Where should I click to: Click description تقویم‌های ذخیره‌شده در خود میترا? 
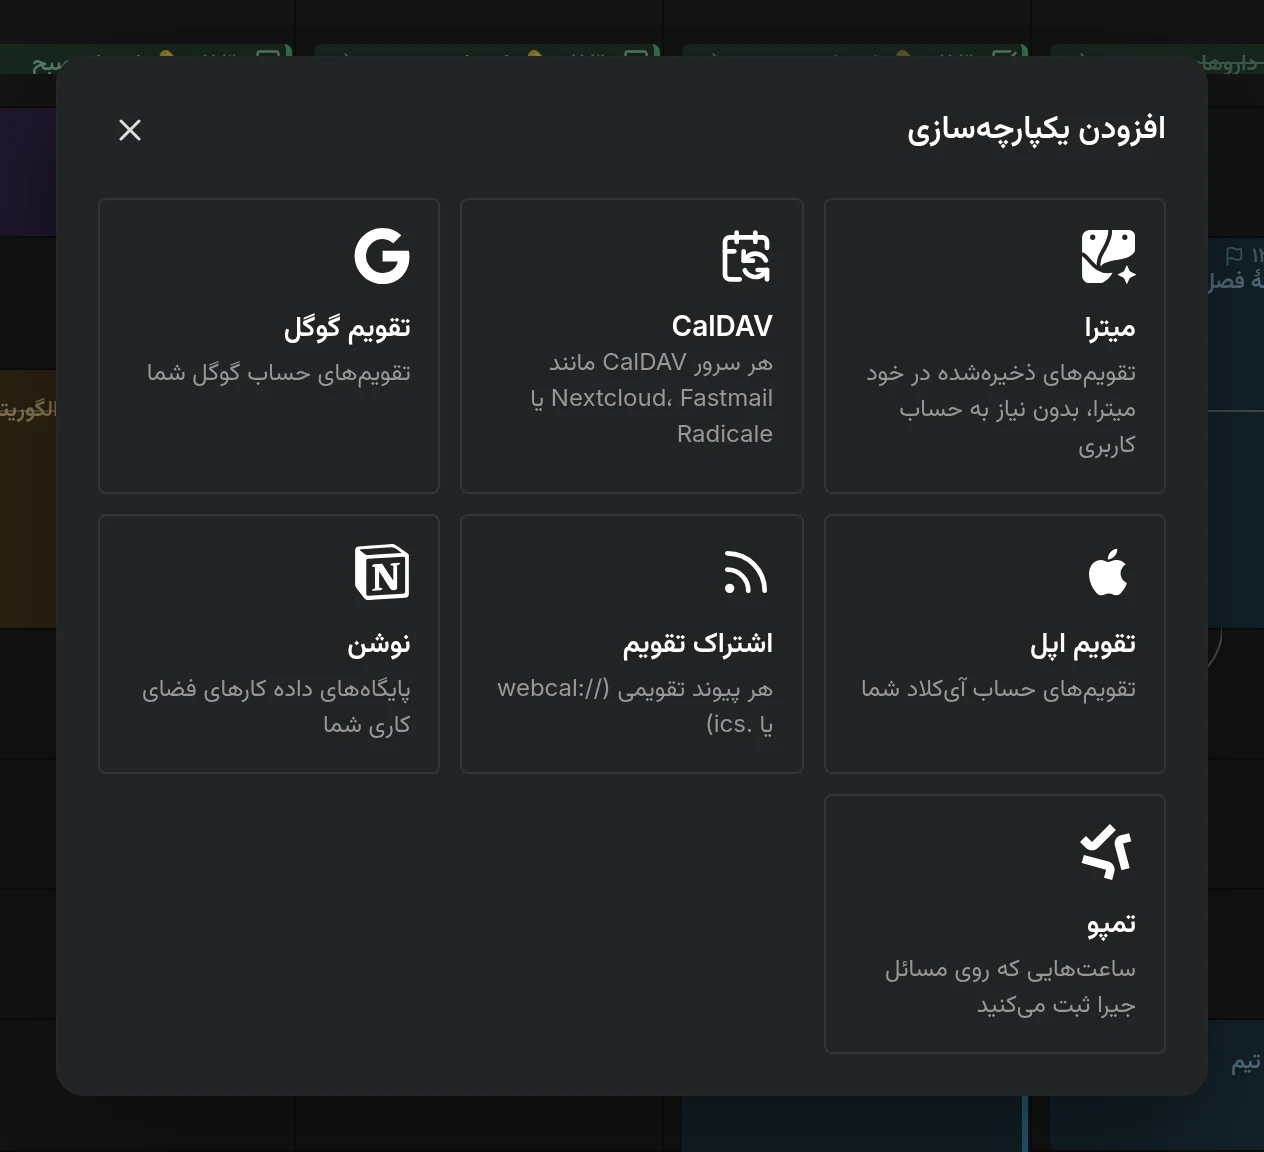(1001, 409)
